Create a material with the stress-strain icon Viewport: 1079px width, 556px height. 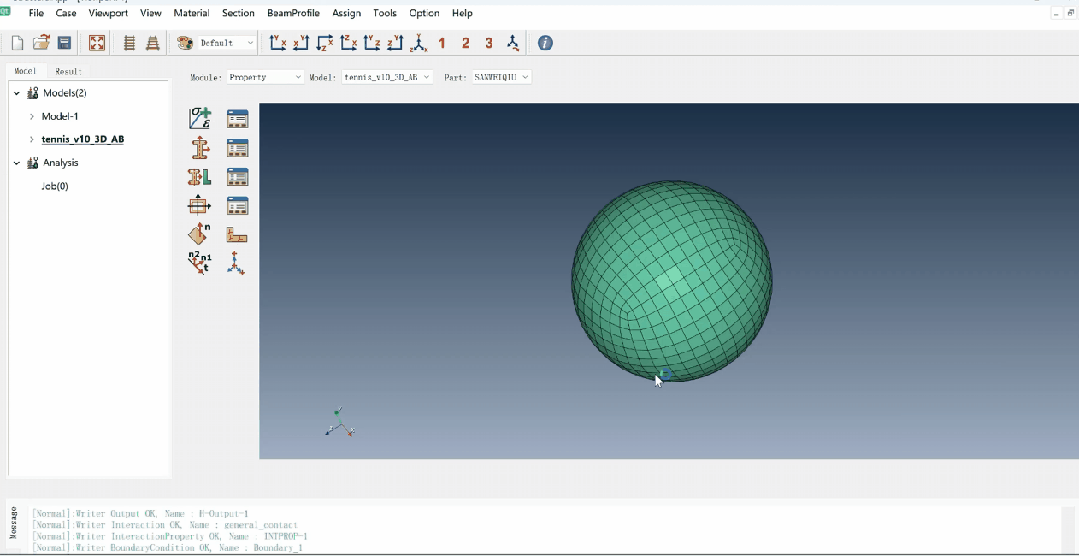(x=200, y=118)
